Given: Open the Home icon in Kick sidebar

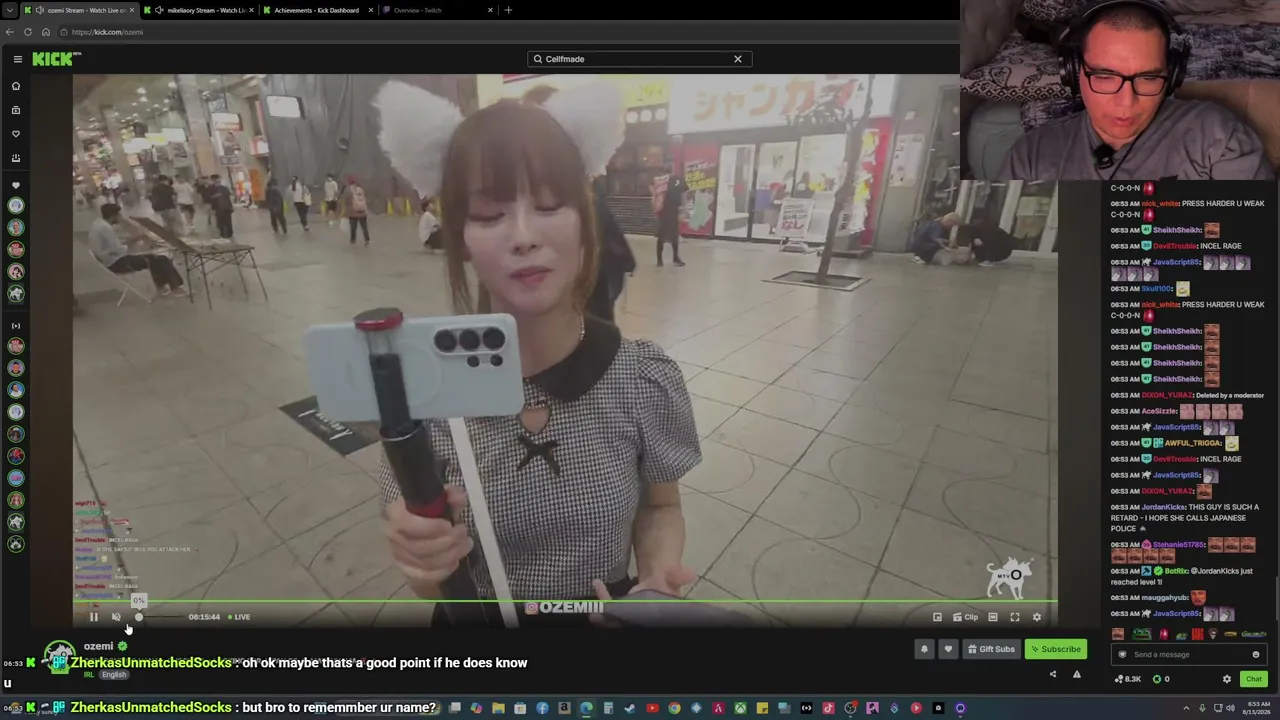Looking at the screenshot, I should point(16,86).
